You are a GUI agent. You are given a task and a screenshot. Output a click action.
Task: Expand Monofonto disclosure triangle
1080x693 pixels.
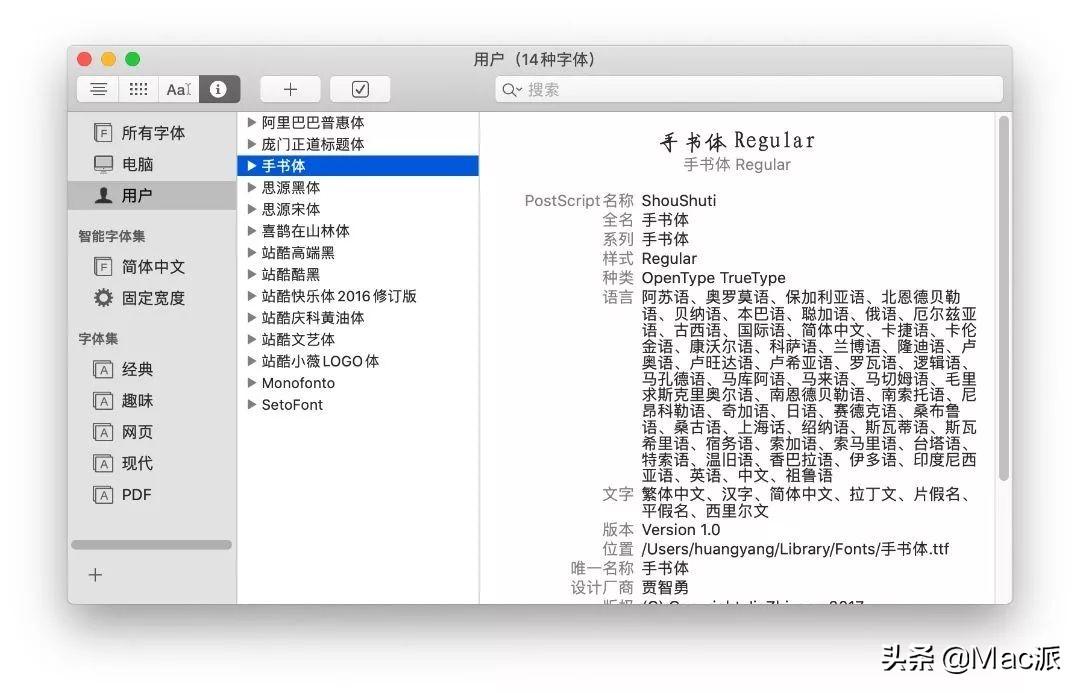pos(251,383)
